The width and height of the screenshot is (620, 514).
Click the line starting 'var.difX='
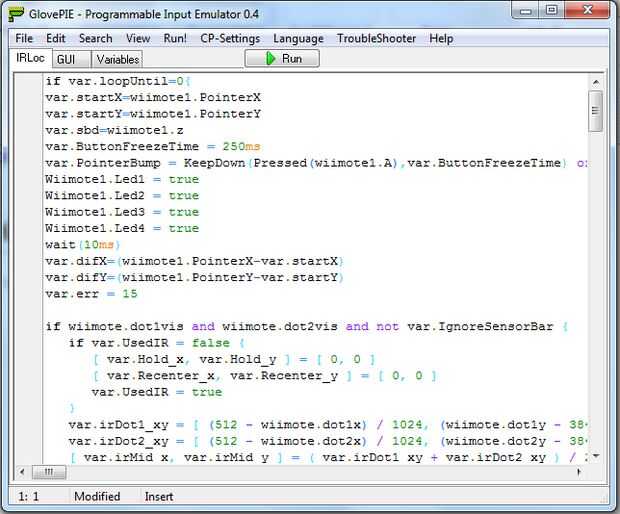pyautogui.click(x=195, y=261)
